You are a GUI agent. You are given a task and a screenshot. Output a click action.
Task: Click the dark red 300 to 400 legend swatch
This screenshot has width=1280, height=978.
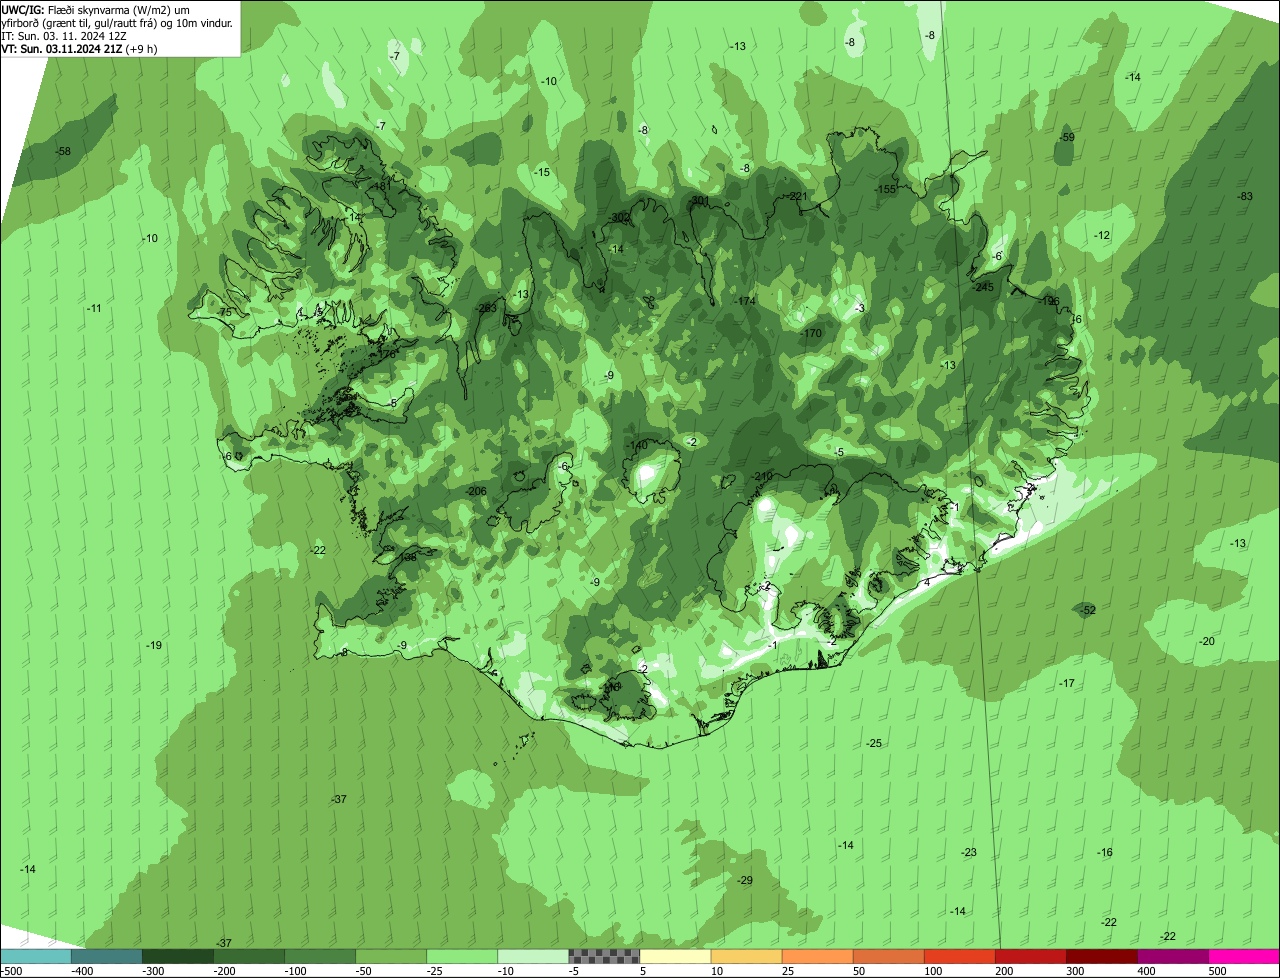pos(1102,956)
